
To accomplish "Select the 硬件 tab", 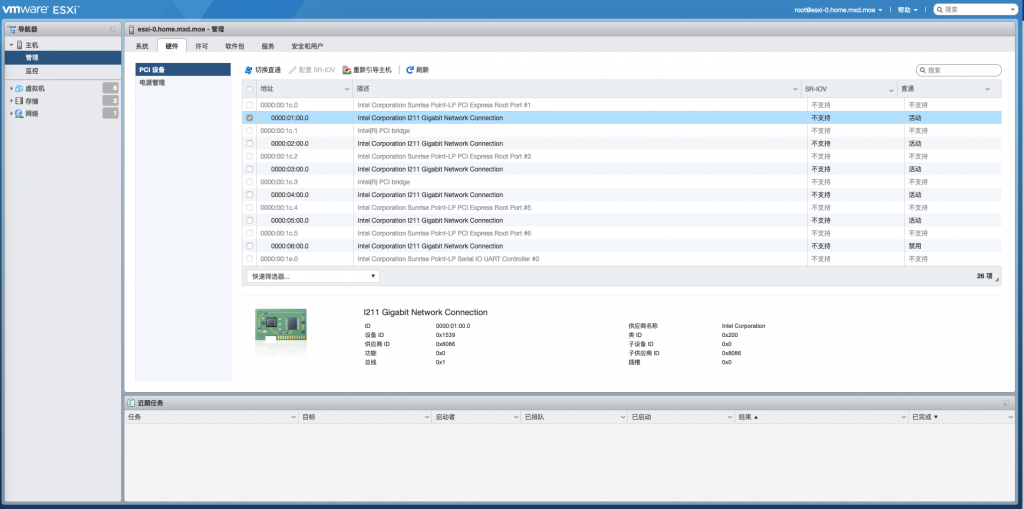I will tap(172, 46).
